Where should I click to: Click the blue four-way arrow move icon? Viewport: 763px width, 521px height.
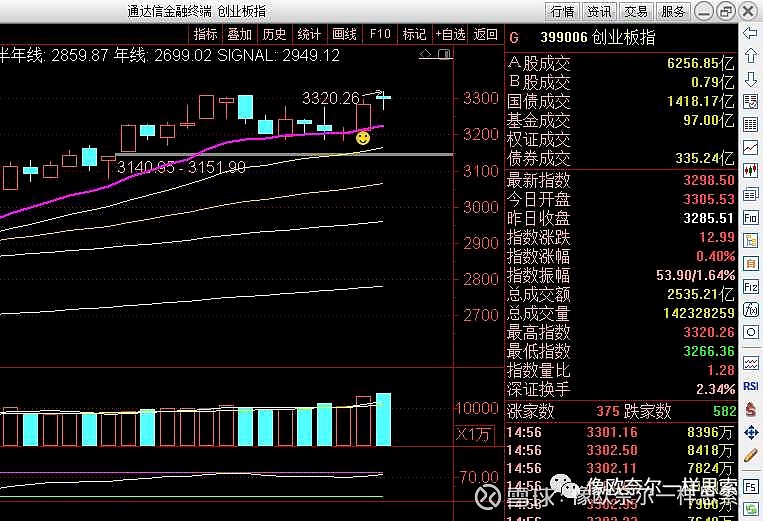[x=750, y=432]
